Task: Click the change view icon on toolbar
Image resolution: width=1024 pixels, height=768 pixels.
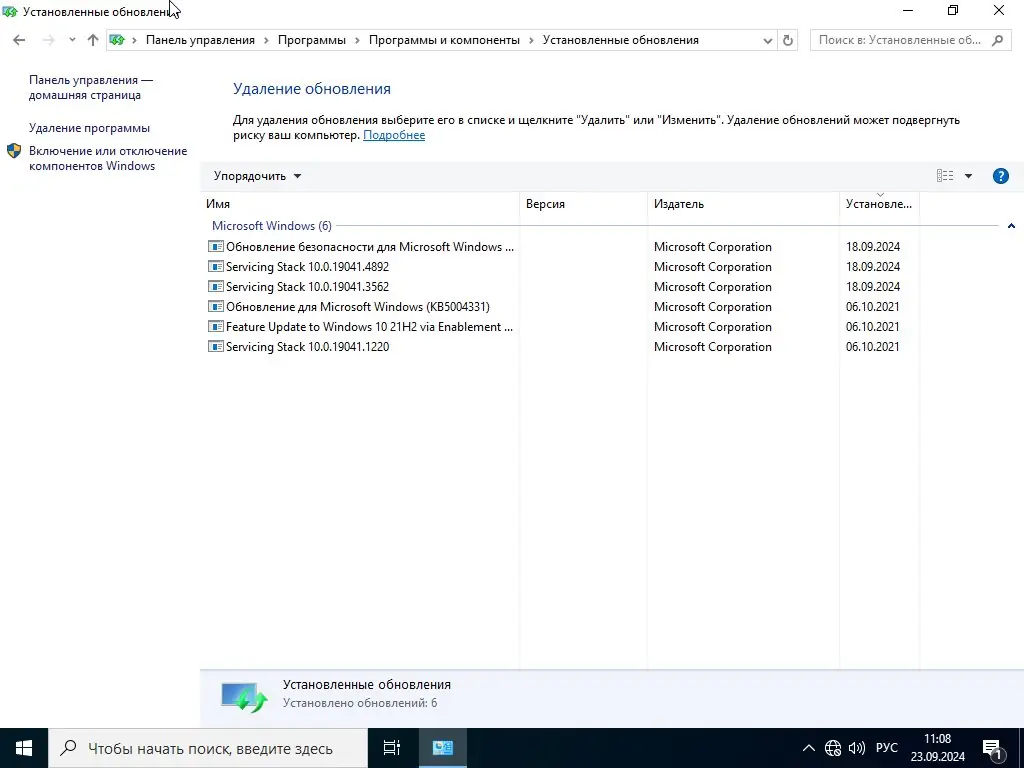Action: point(944,175)
